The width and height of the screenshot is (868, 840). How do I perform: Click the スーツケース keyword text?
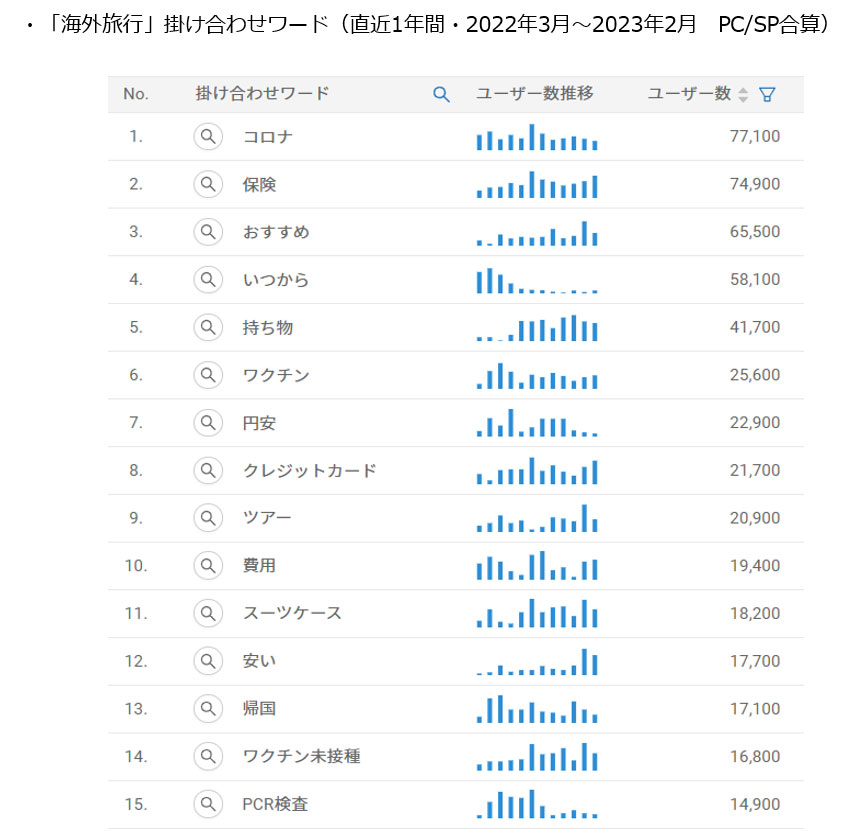coord(292,613)
